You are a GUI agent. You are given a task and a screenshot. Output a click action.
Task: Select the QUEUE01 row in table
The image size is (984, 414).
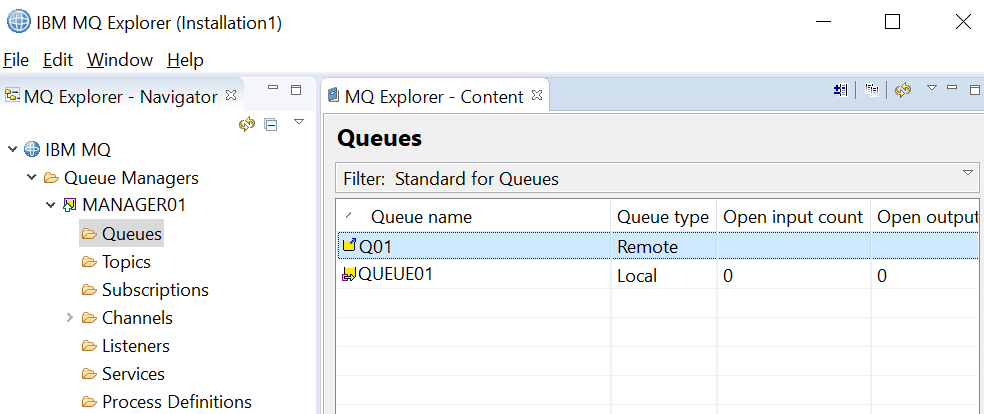click(x=657, y=275)
